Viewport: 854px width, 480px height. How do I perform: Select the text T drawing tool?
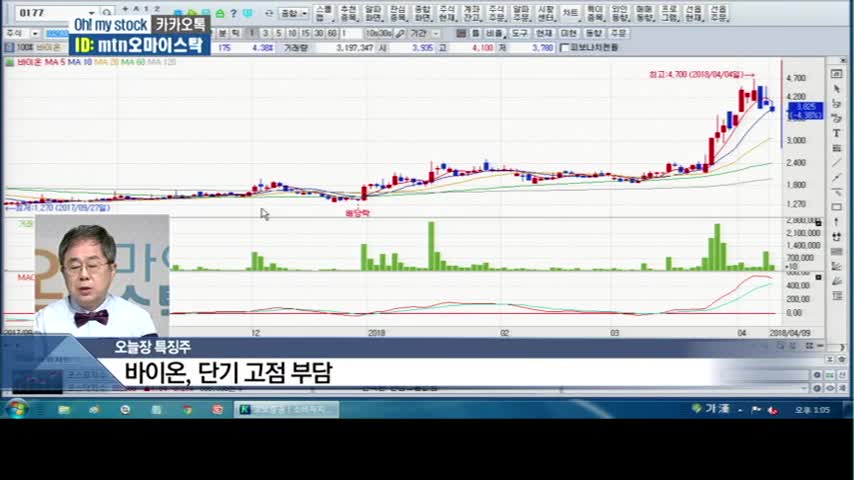click(x=836, y=133)
